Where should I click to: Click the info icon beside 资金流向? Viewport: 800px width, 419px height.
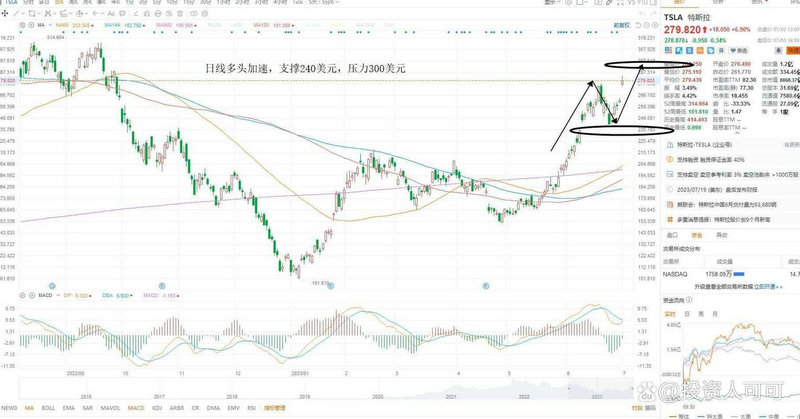pyautogui.click(x=689, y=300)
